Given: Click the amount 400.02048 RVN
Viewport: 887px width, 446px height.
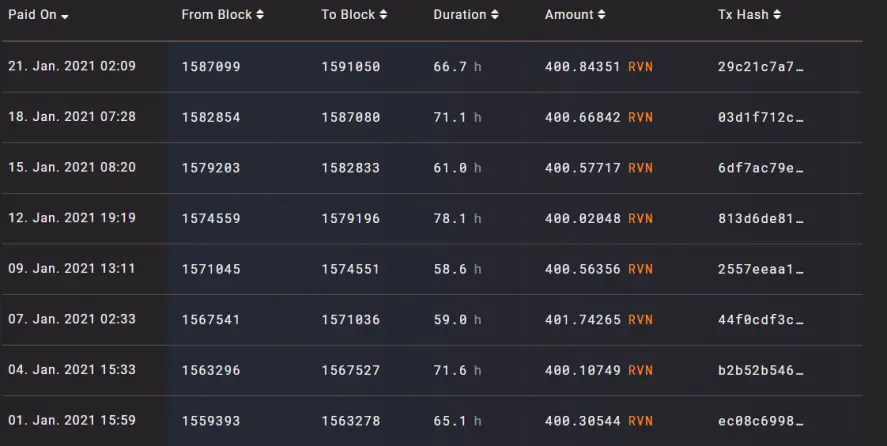Looking at the screenshot, I should 599,218.
